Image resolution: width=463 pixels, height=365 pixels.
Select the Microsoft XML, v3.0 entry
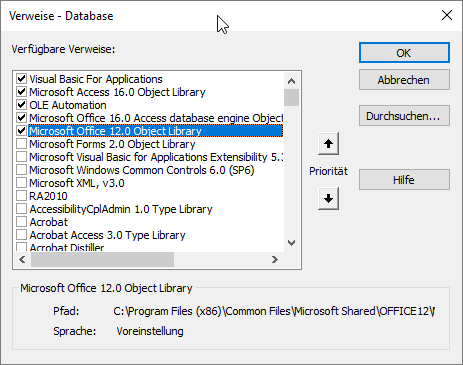click(x=77, y=183)
